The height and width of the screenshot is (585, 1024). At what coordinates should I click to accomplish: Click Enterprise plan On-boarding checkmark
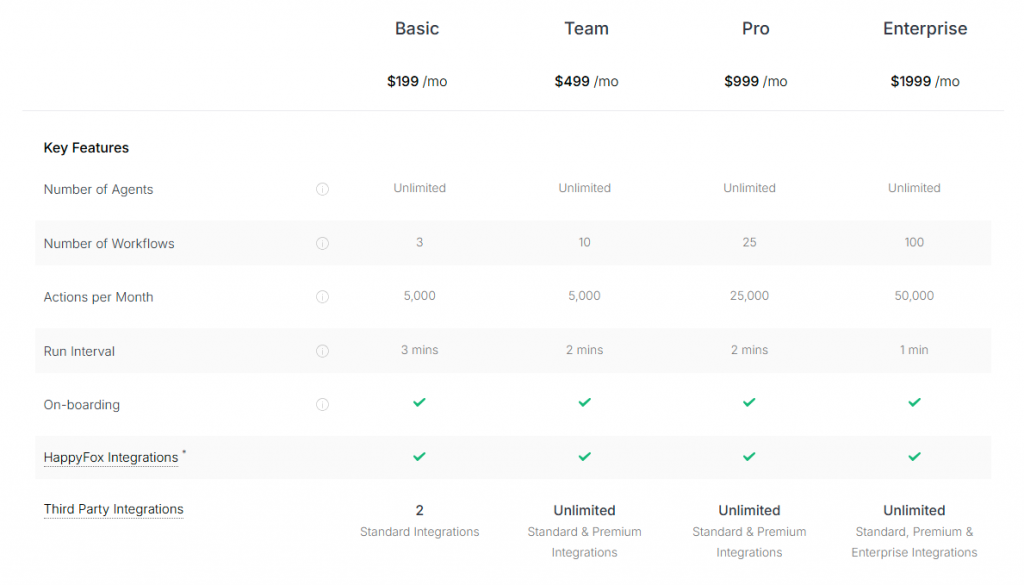pyautogui.click(x=914, y=402)
